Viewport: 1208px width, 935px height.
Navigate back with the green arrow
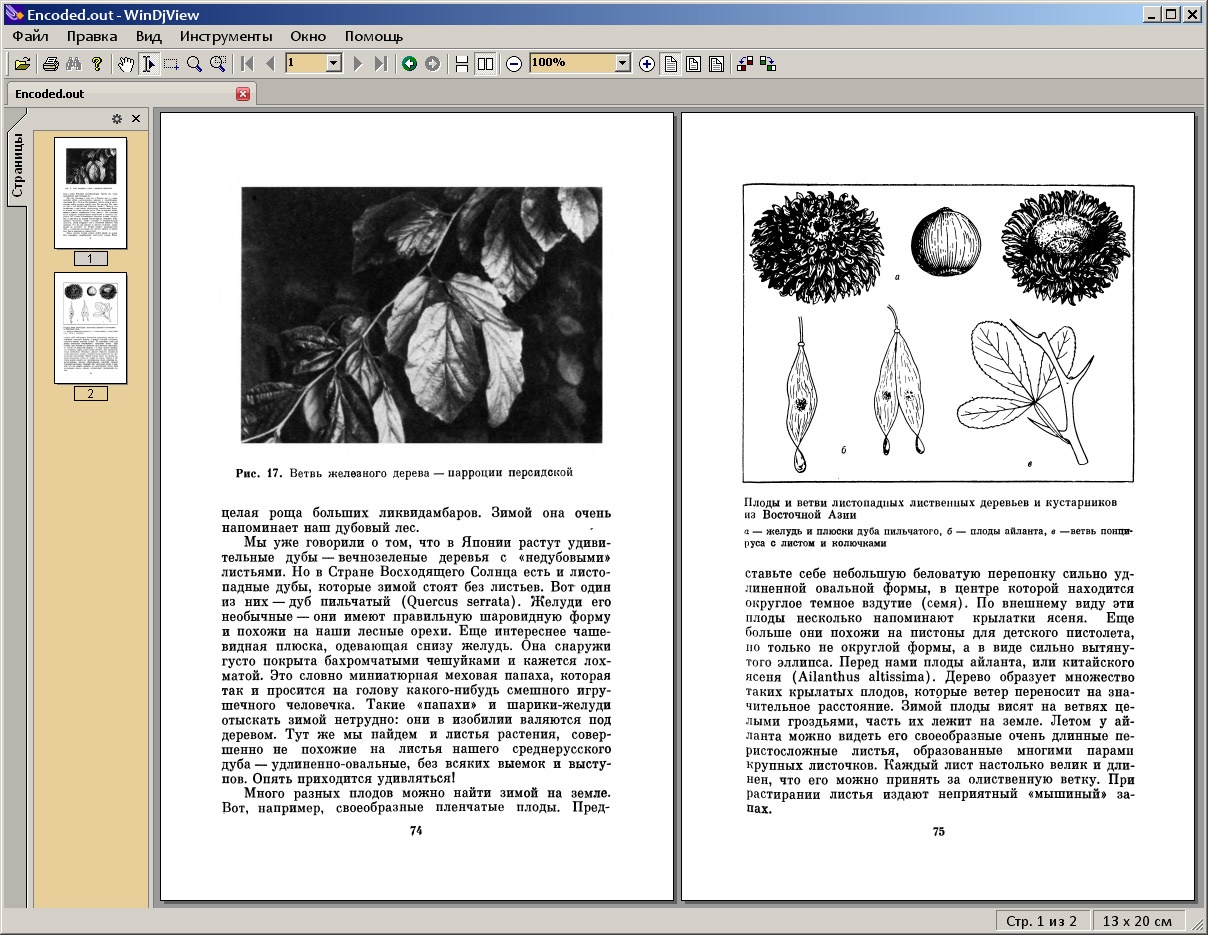pos(409,64)
